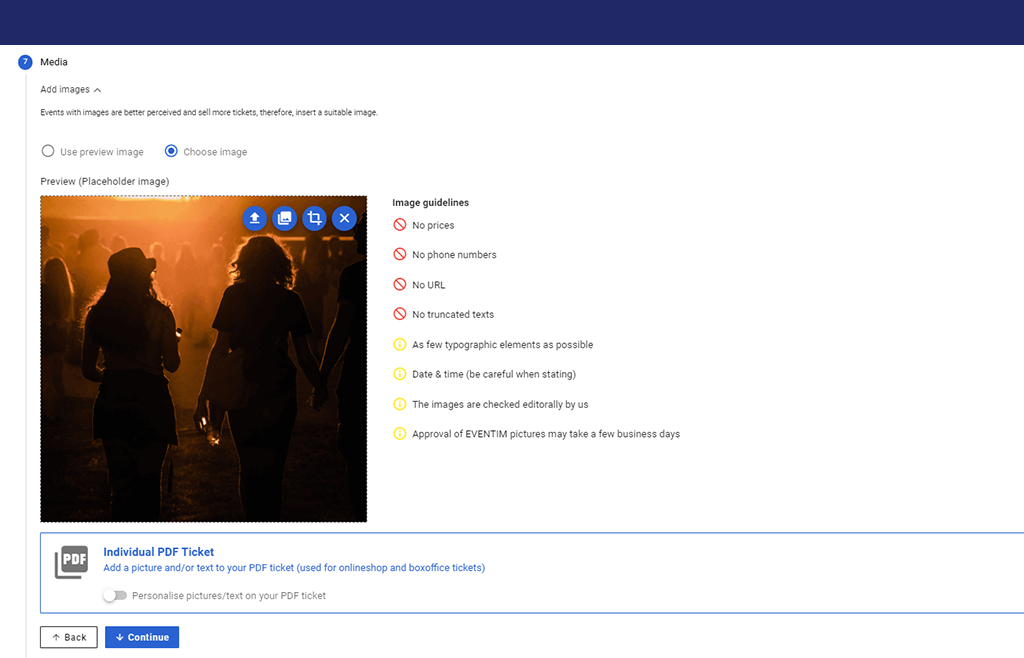Select the crop image icon
The height and width of the screenshot is (658, 1024).
315,218
